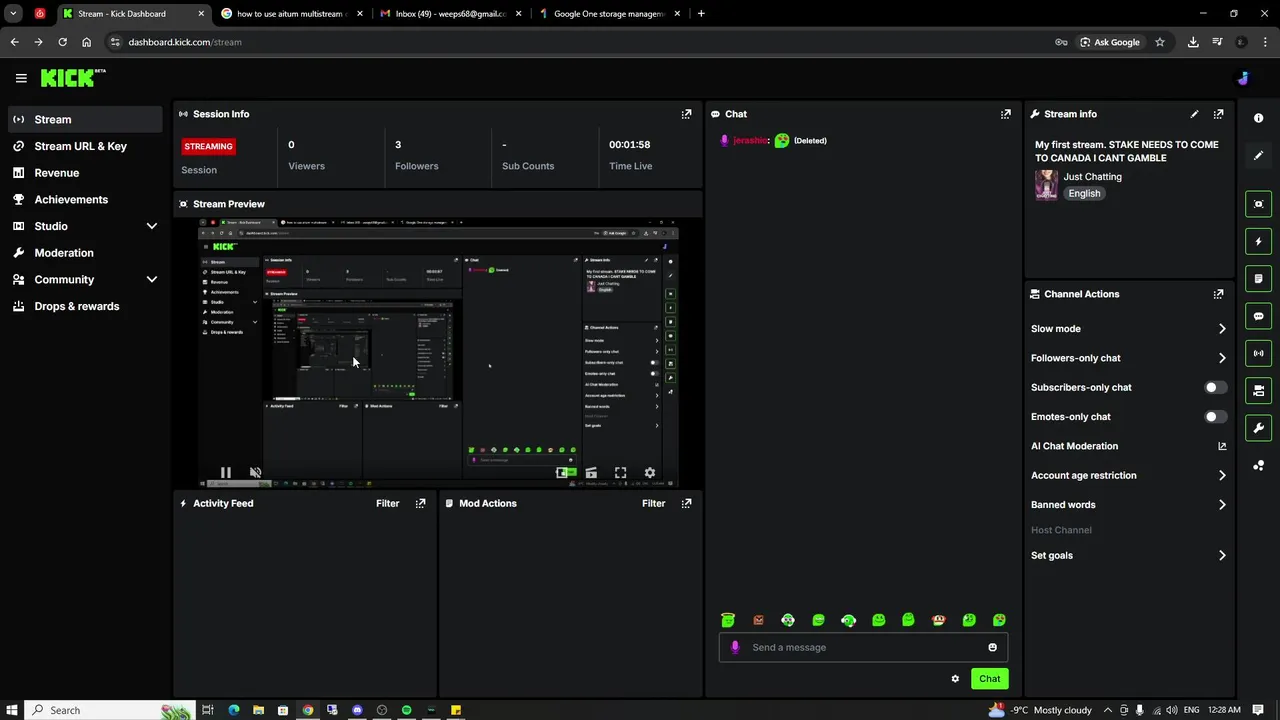
Task: Toggle the broadcast signal widget in right sidebar
Action: coord(1259,353)
